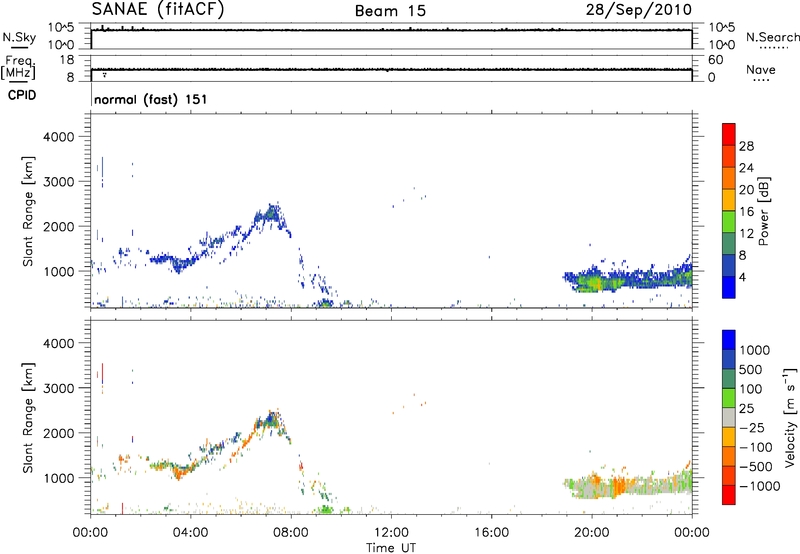The width and height of the screenshot is (800, 554).
Task: Click the text normal (fast) 151
Action: click(x=151, y=99)
